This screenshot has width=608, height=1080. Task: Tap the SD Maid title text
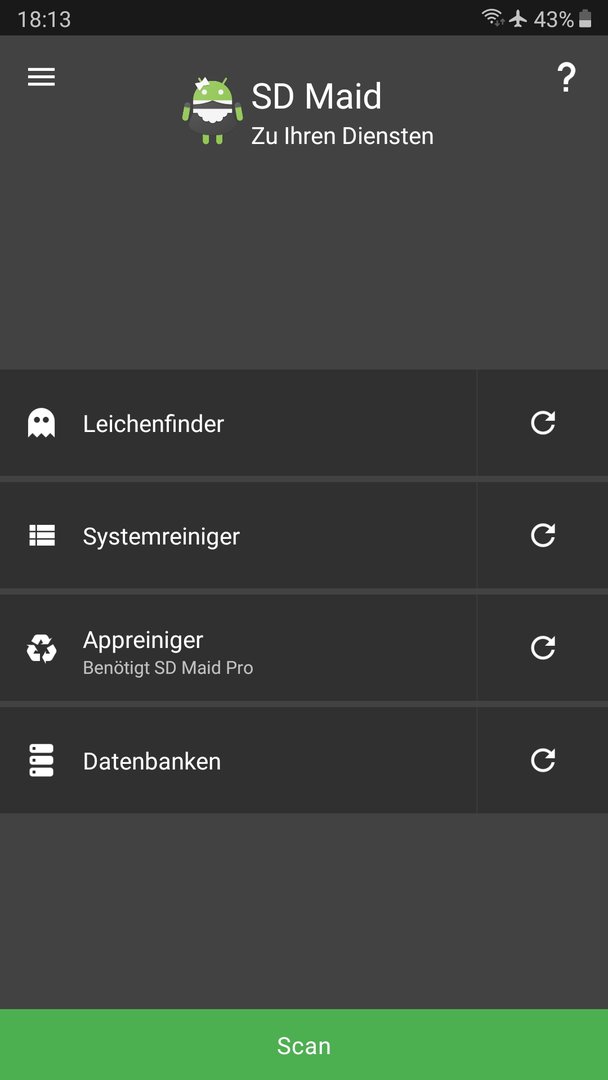(x=316, y=96)
